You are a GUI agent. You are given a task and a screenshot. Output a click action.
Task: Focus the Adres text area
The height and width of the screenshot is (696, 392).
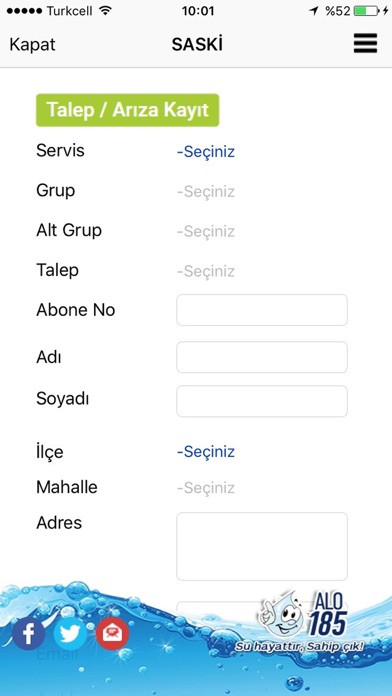(262, 546)
